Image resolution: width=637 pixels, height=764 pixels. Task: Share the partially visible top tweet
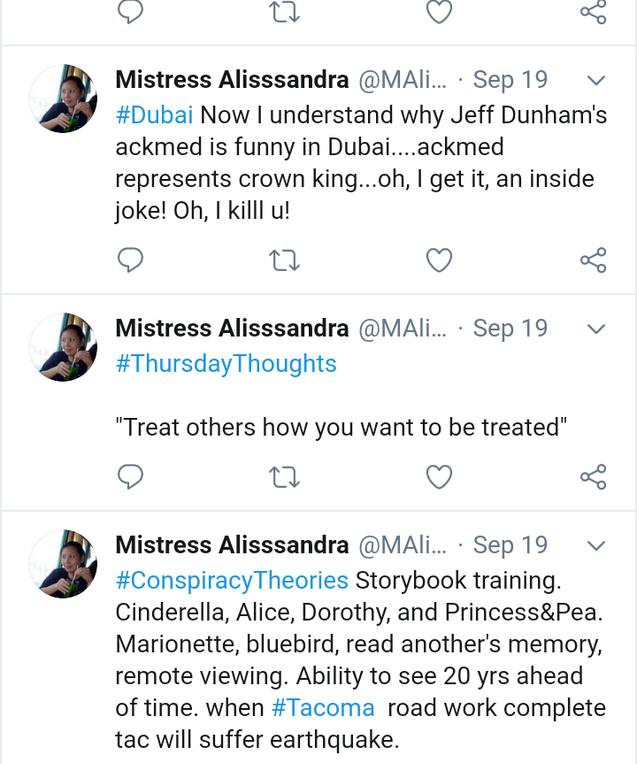click(593, 12)
